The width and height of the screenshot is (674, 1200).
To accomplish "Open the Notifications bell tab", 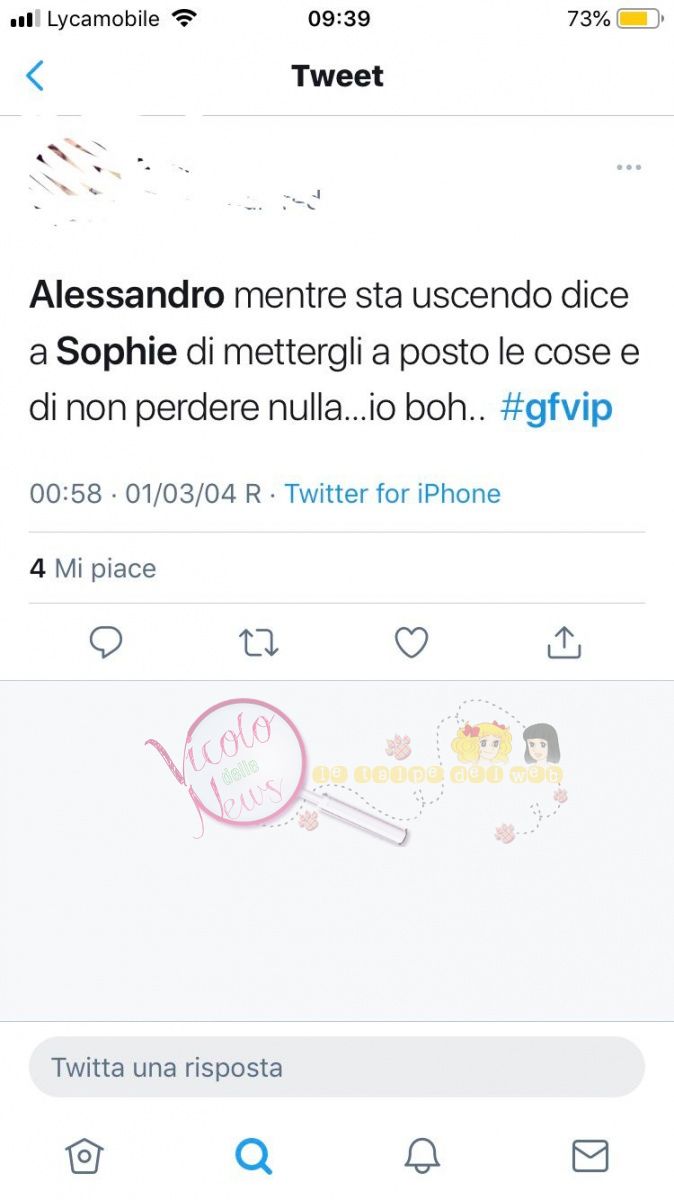I will [422, 1156].
